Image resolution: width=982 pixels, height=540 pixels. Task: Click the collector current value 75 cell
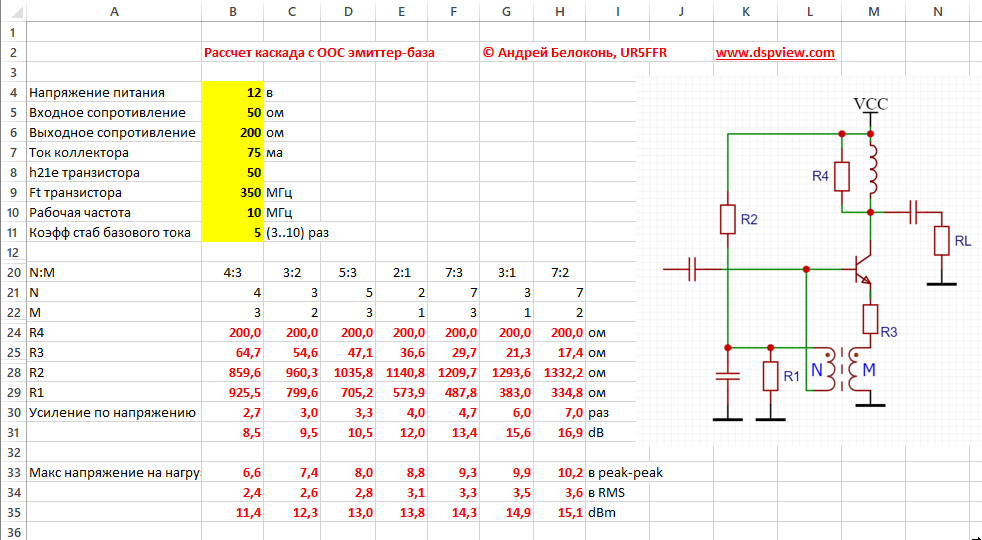232,152
